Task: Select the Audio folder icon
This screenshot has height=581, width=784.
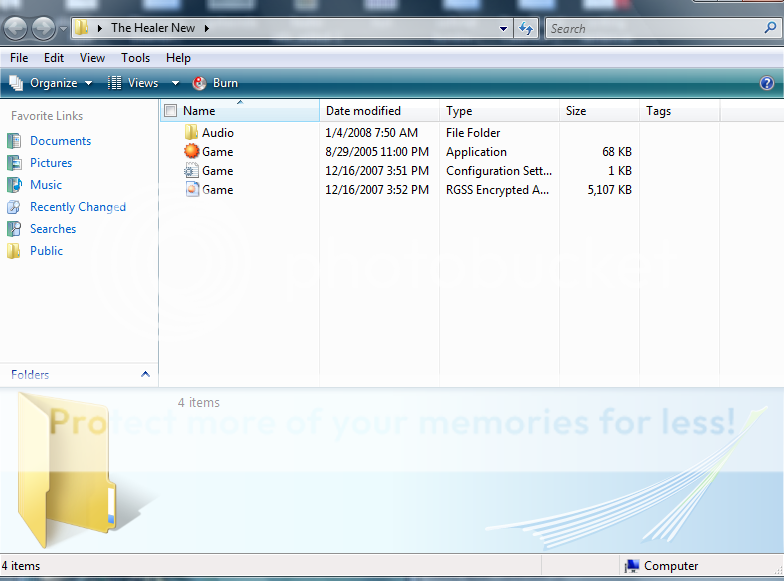Action: pos(192,133)
